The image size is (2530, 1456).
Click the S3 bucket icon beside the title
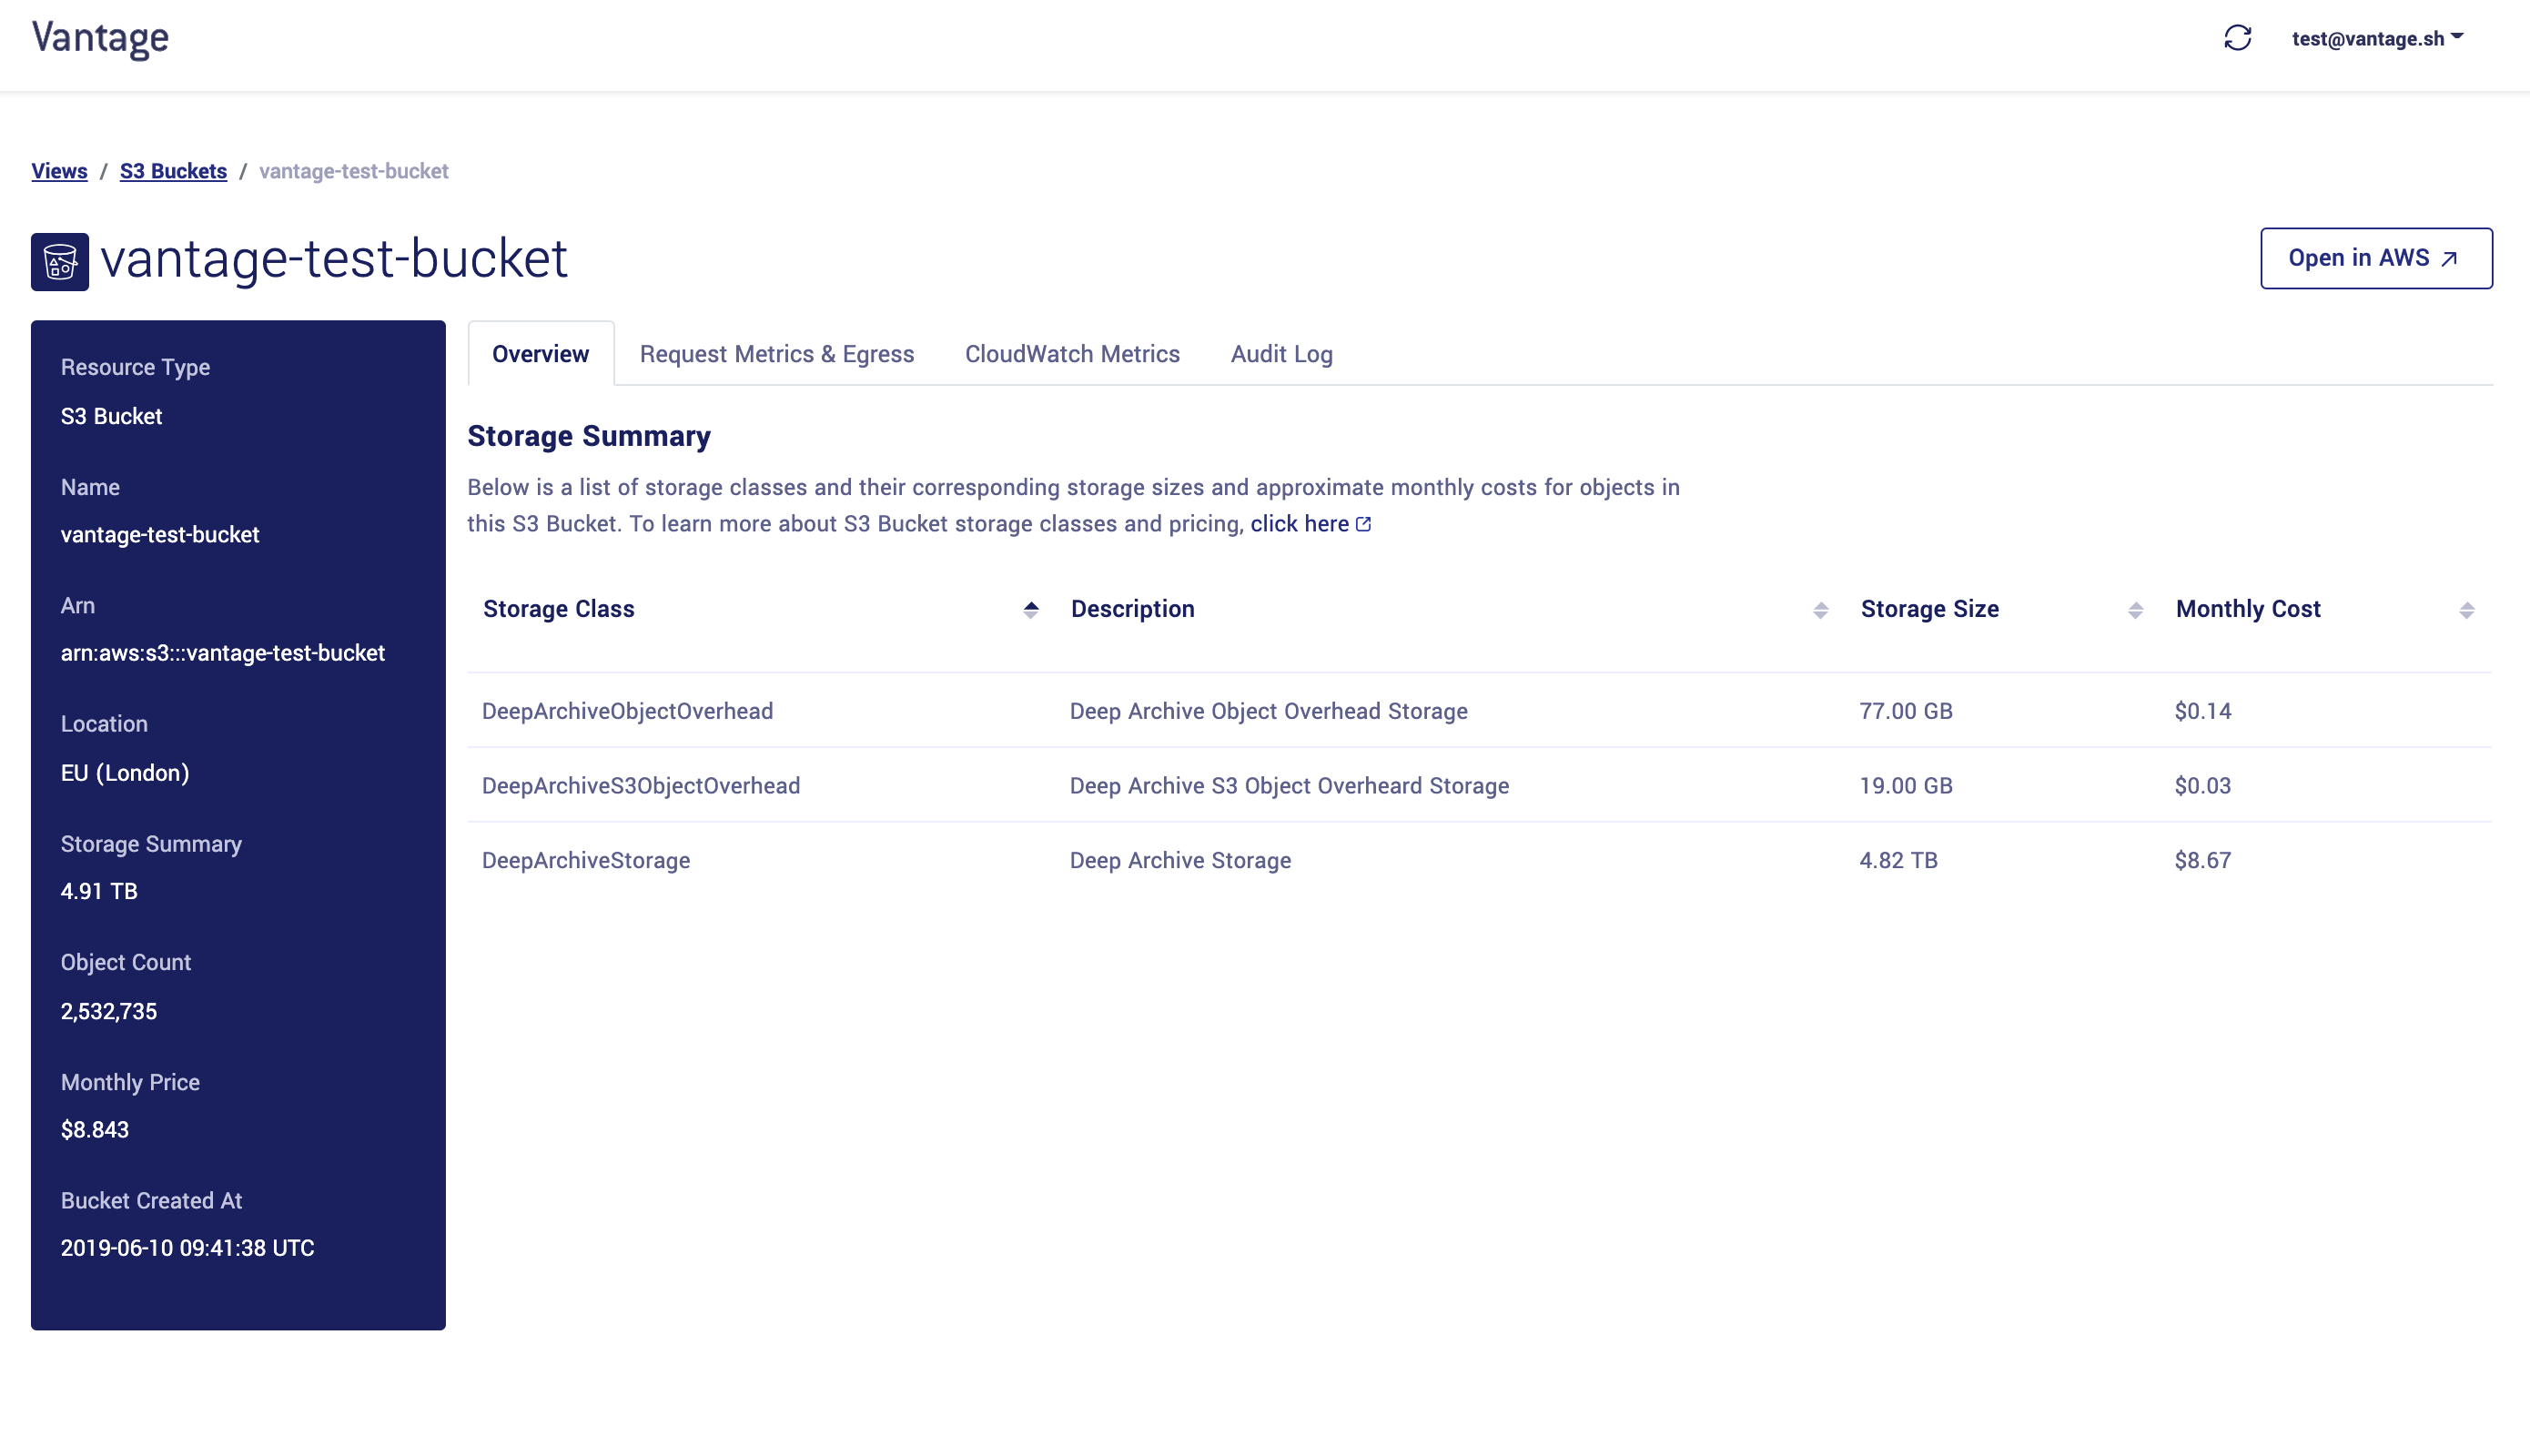coord(59,264)
